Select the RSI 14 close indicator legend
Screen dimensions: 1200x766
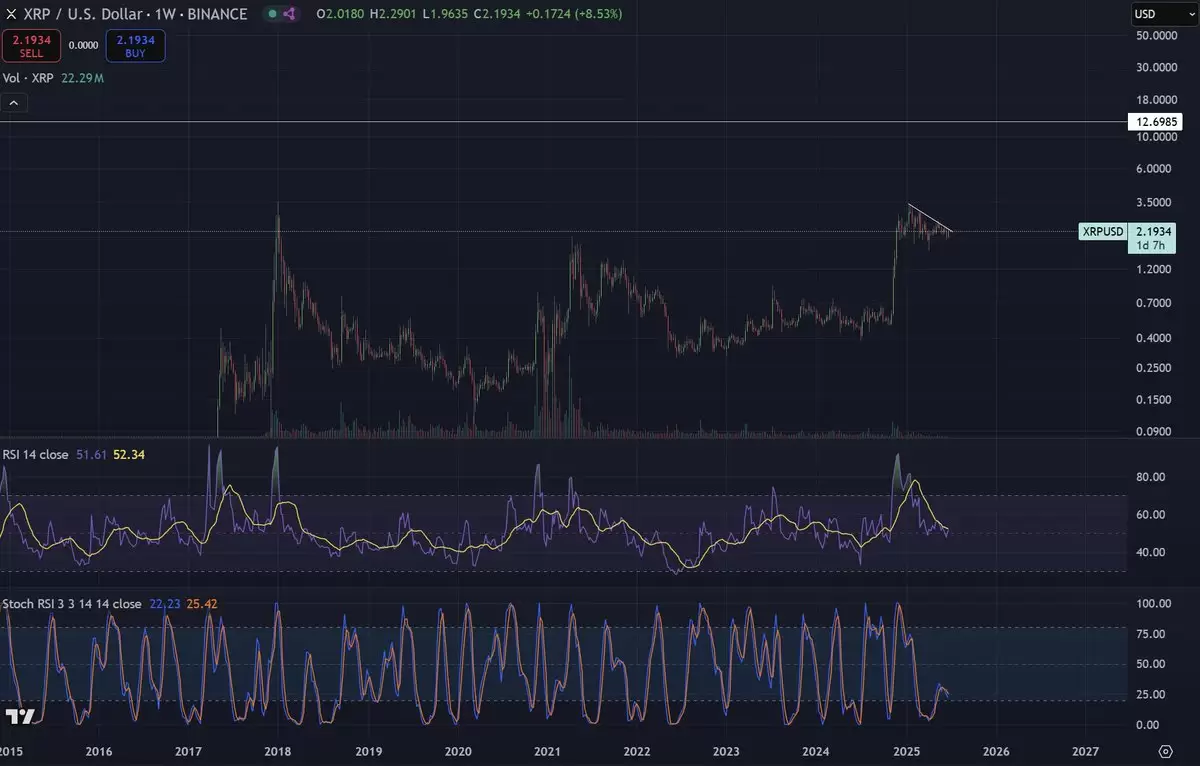click(36, 454)
